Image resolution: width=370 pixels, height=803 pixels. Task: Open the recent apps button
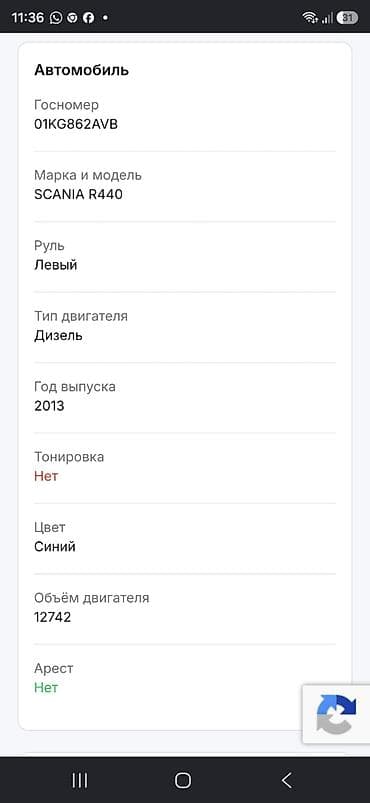[x=79, y=780]
